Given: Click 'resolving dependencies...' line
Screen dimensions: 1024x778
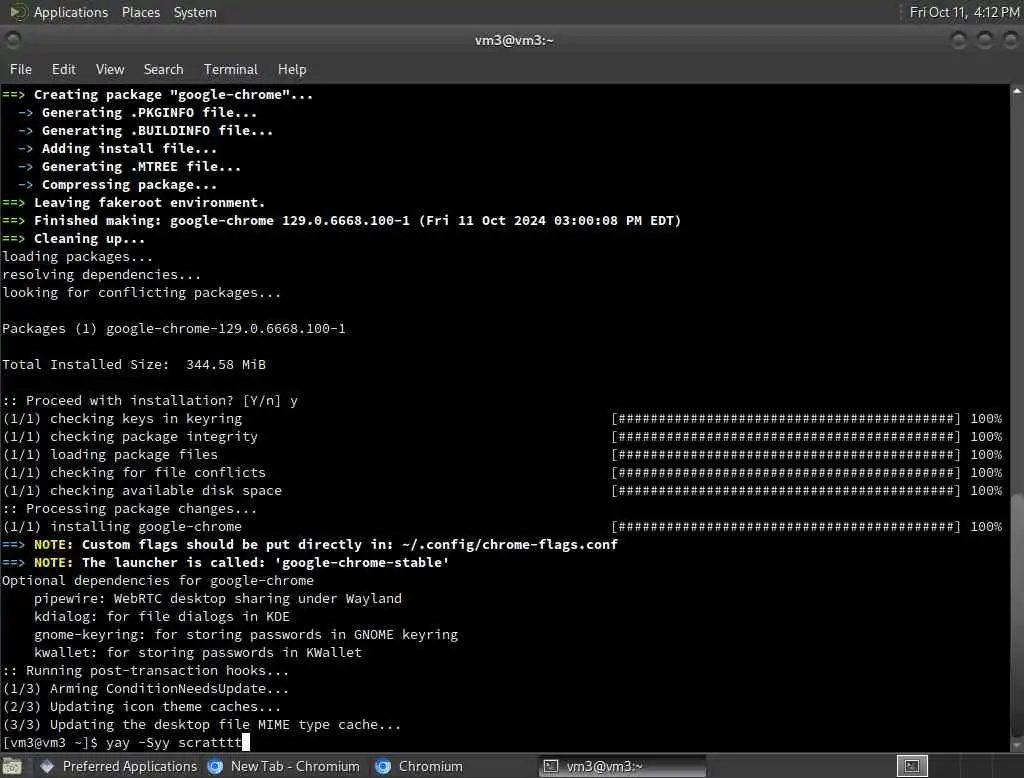Looking at the screenshot, I should coord(102,274).
